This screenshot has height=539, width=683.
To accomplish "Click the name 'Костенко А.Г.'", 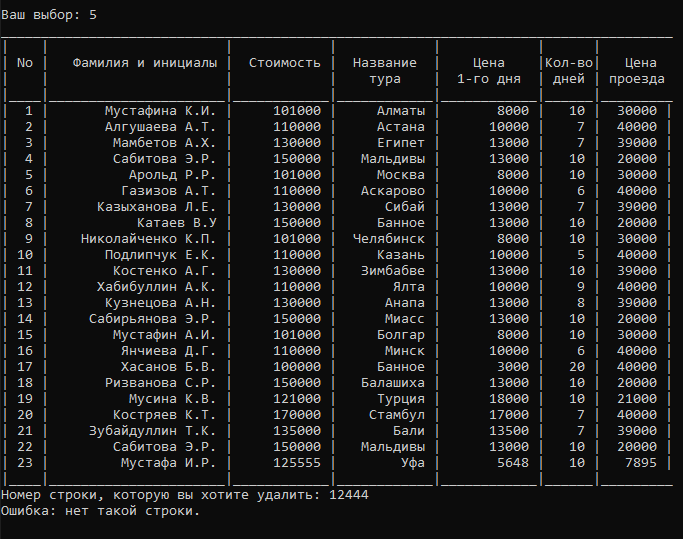I will (164, 271).
